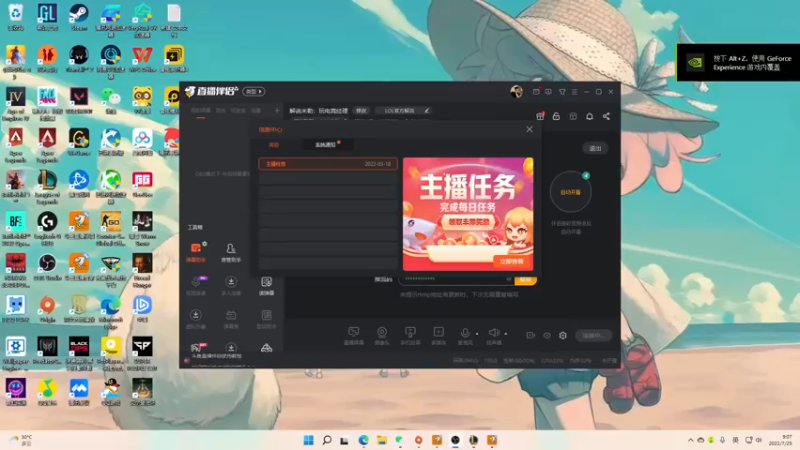This screenshot has height=450, width=800.
Task: Open the Recycle Bin on desktop
Action: point(15,17)
